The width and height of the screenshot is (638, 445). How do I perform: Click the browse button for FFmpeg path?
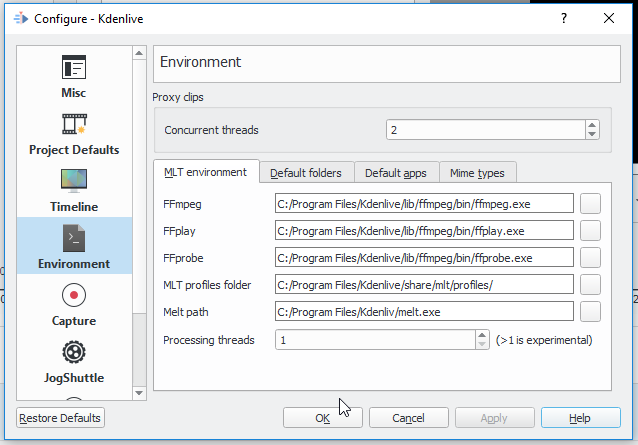[x=590, y=204]
